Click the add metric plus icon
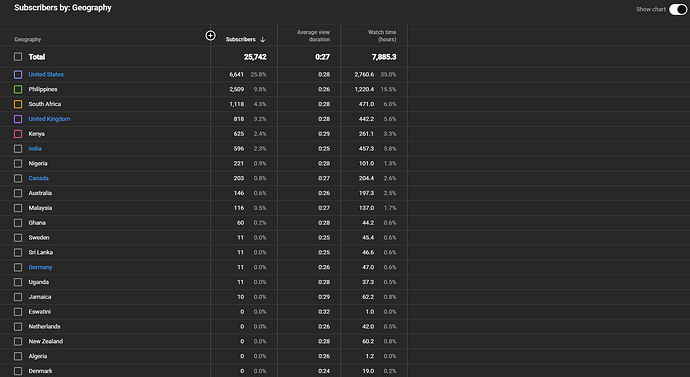Screen dimensions: 690x377 210,36
